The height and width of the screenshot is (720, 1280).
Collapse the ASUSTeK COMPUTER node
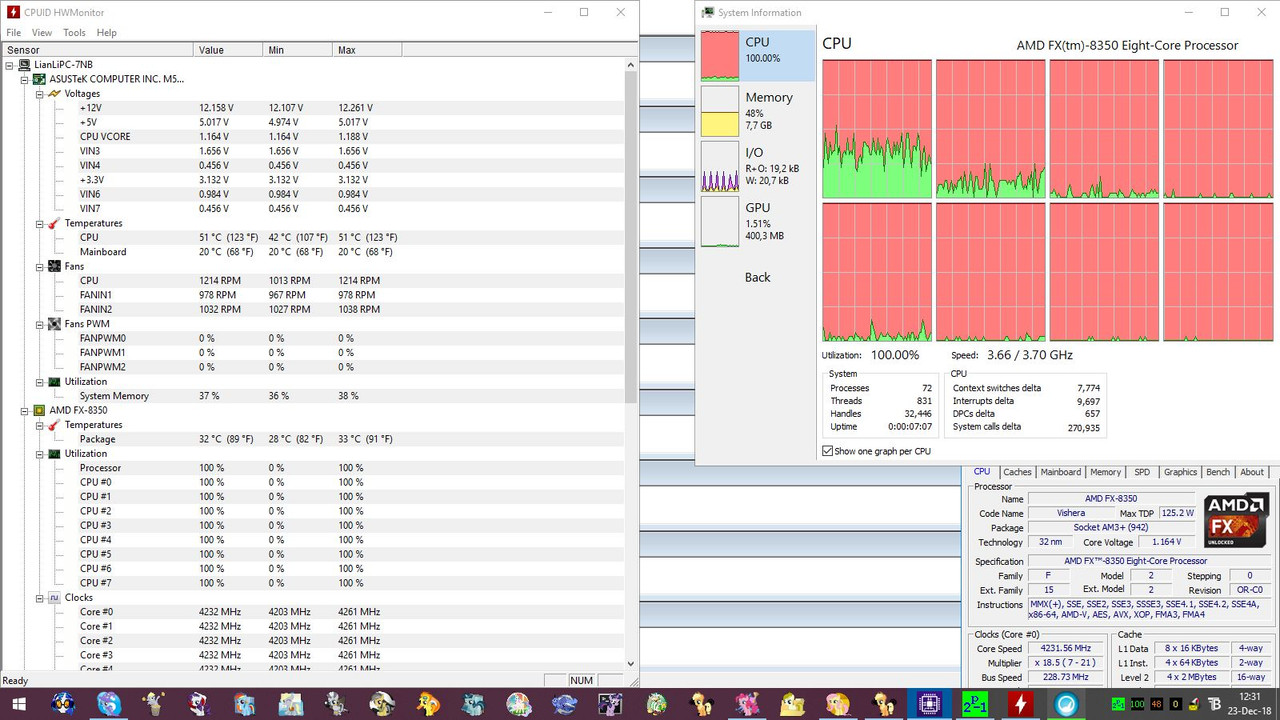pos(25,79)
